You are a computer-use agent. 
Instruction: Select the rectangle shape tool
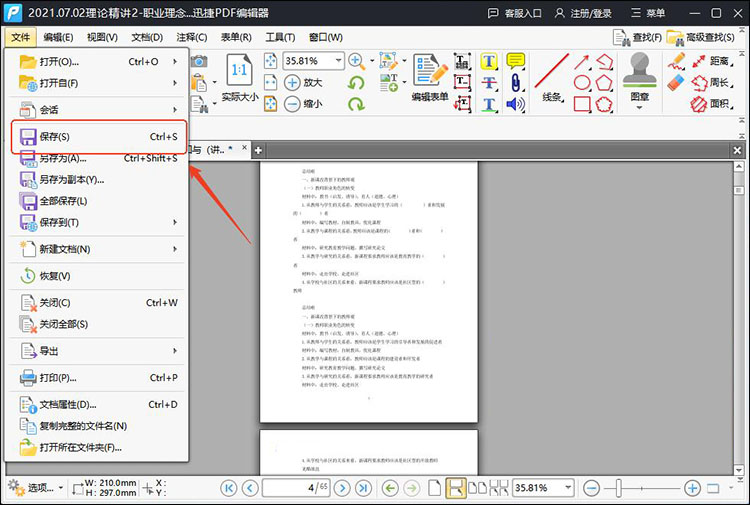pyautogui.click(x=582, y=104)
